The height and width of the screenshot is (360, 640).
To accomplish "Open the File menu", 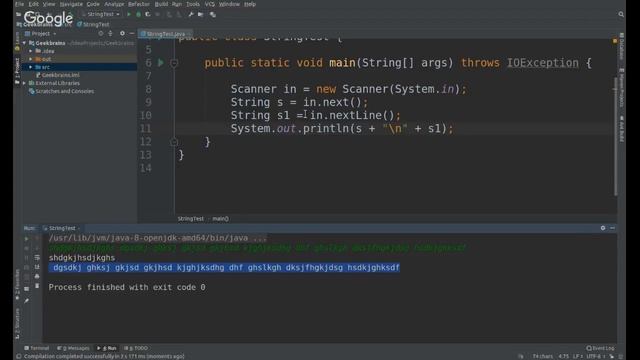I will pos(19,4).
